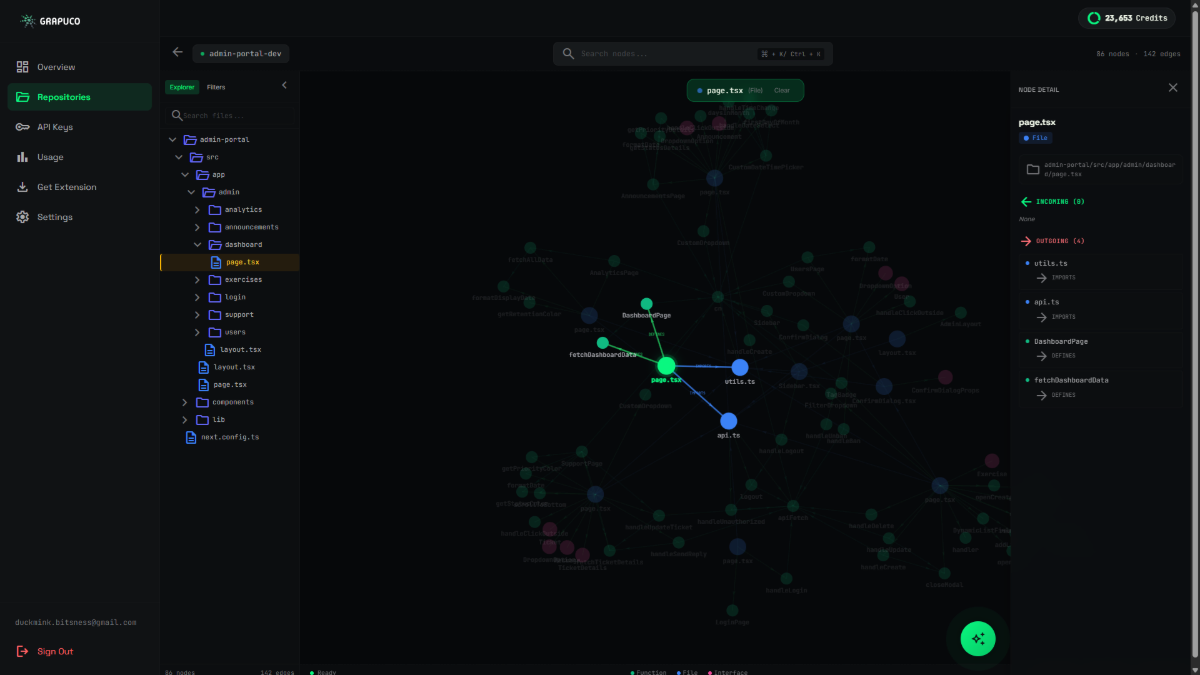Expand the support folder
The height and width of the screenshot is (675, 1200).
[197, 314]
